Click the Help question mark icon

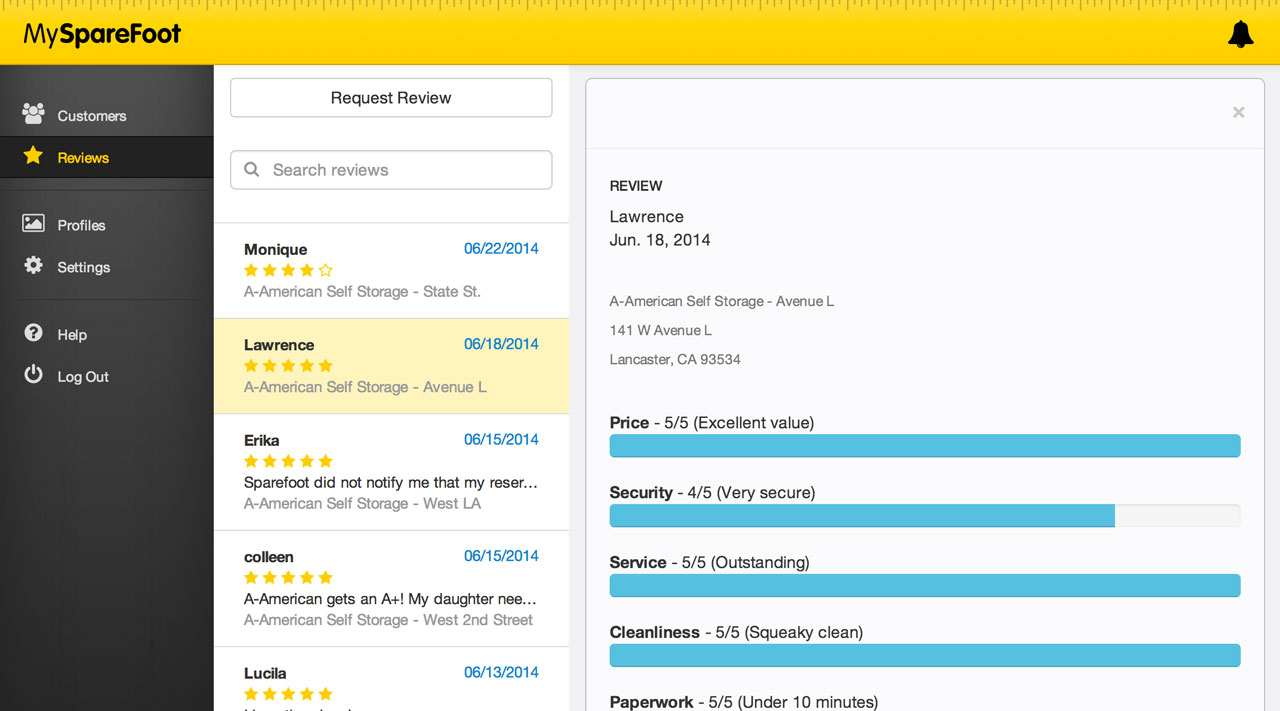pyautogui.click(x=33, y=333)
